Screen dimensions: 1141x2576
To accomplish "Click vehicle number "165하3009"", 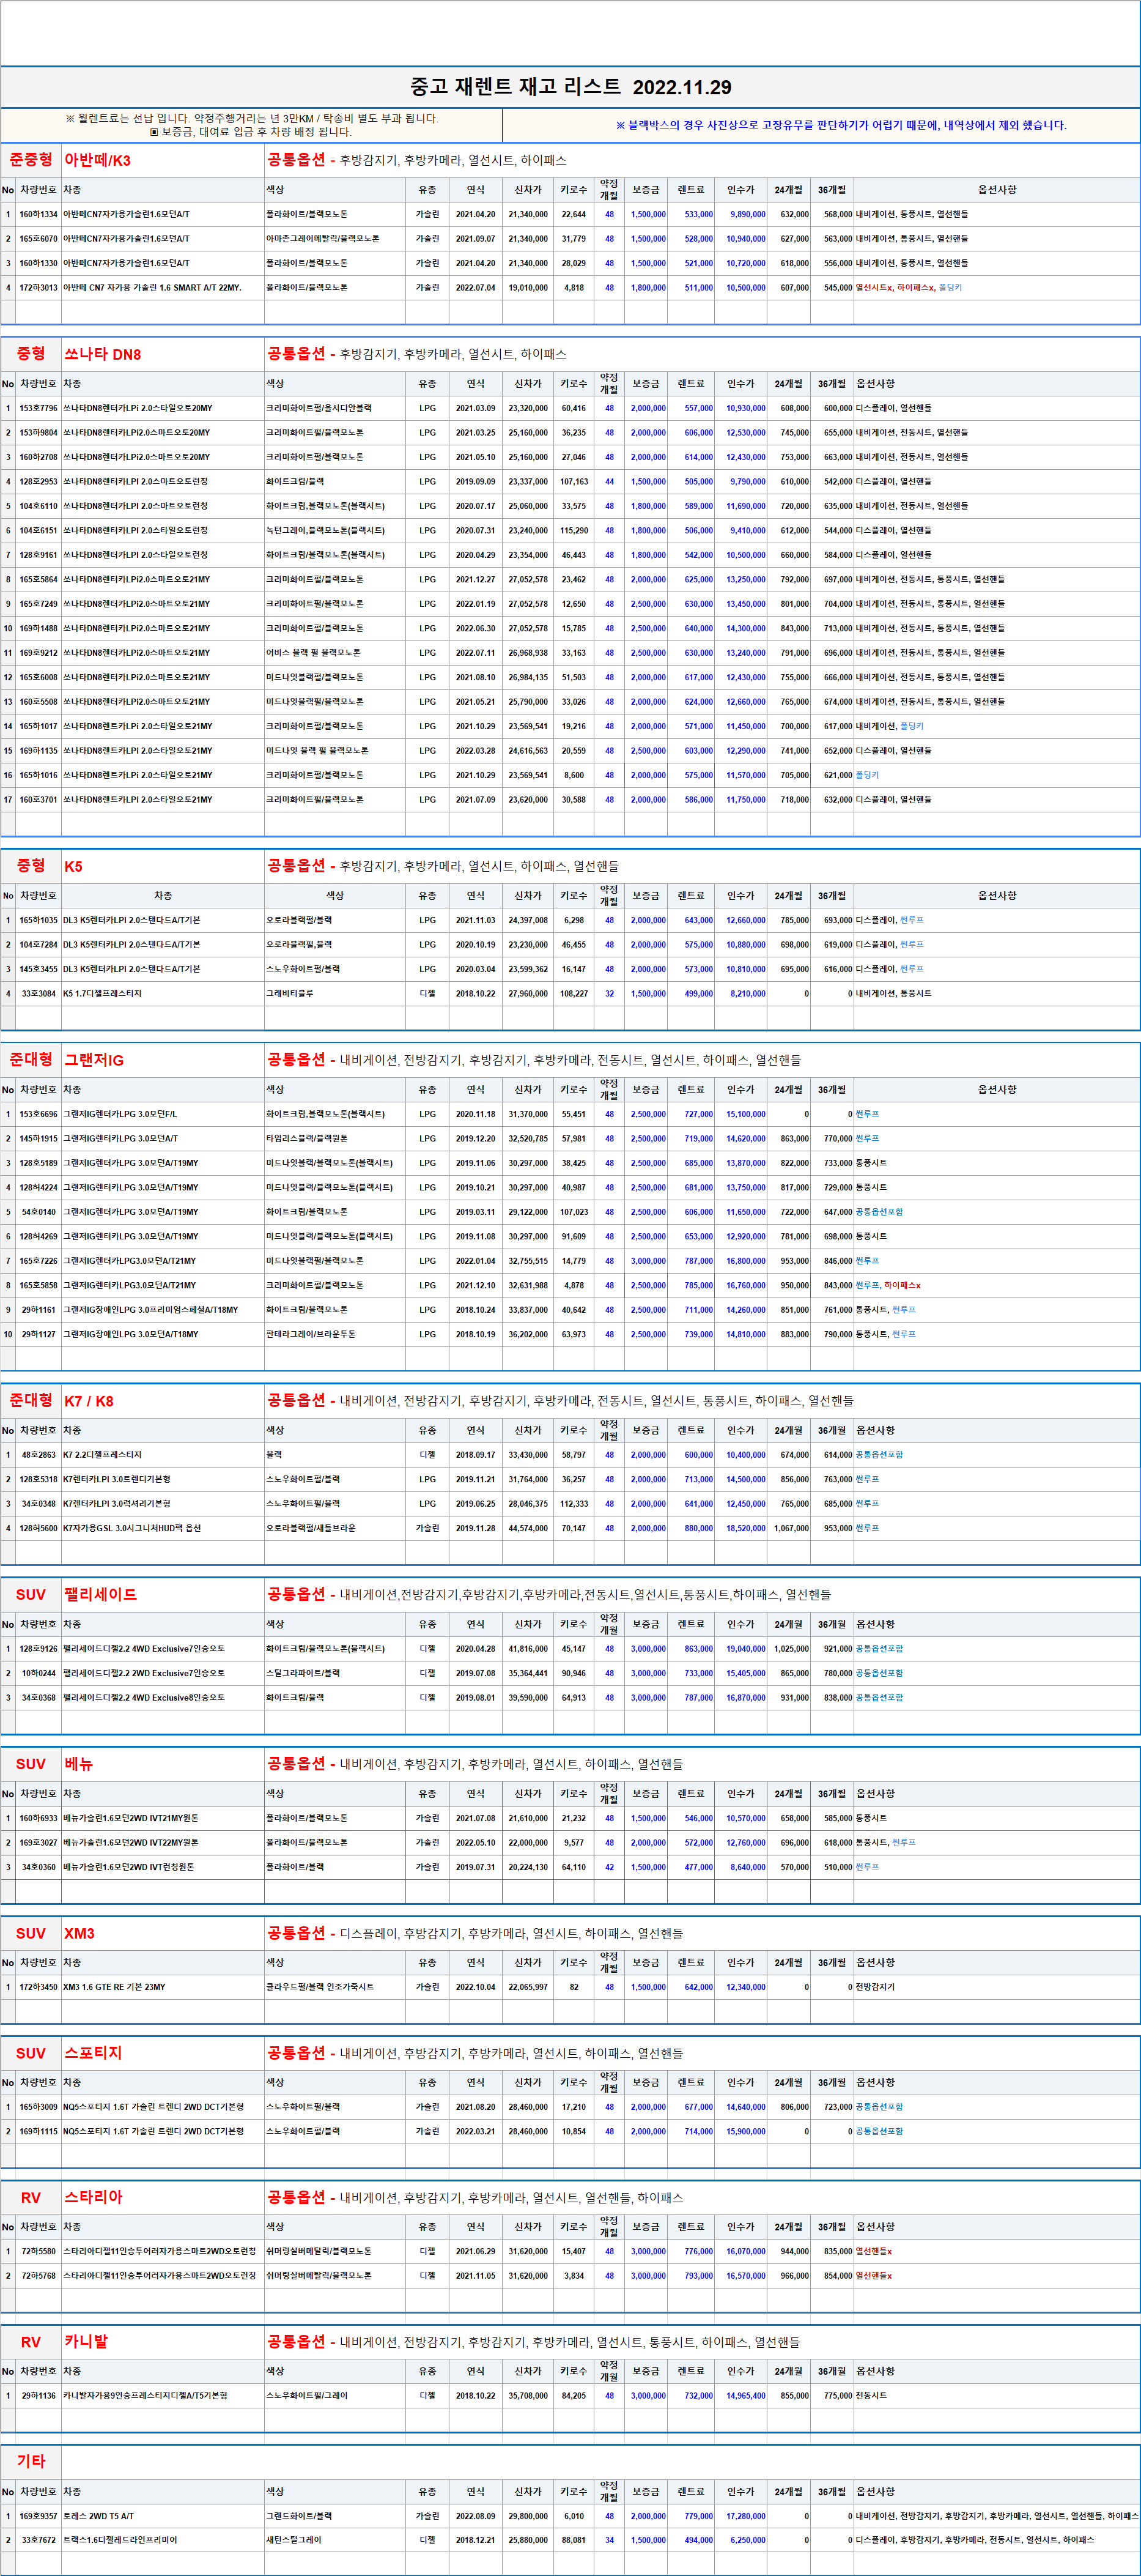I will [38, 2107].
